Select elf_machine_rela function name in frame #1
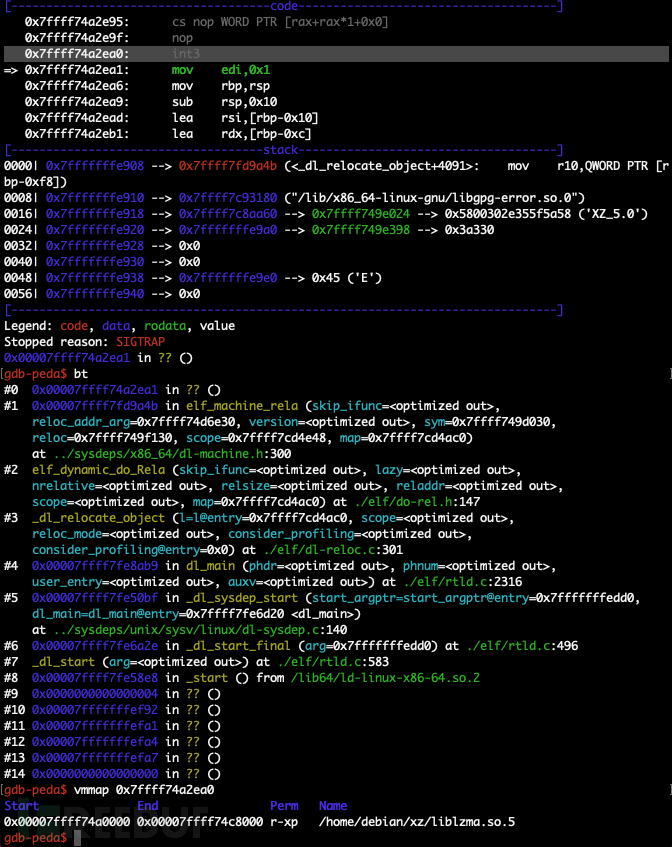672x847 pixels. (x=241, y=406)
